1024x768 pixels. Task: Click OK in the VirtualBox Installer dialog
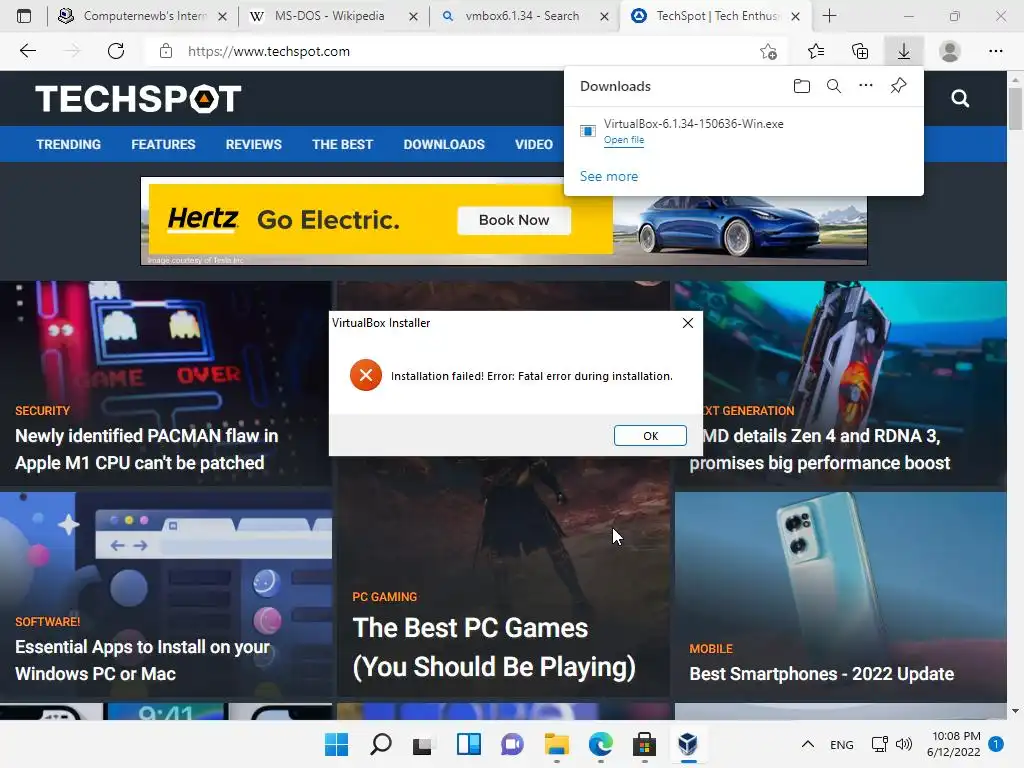point(650,436)
